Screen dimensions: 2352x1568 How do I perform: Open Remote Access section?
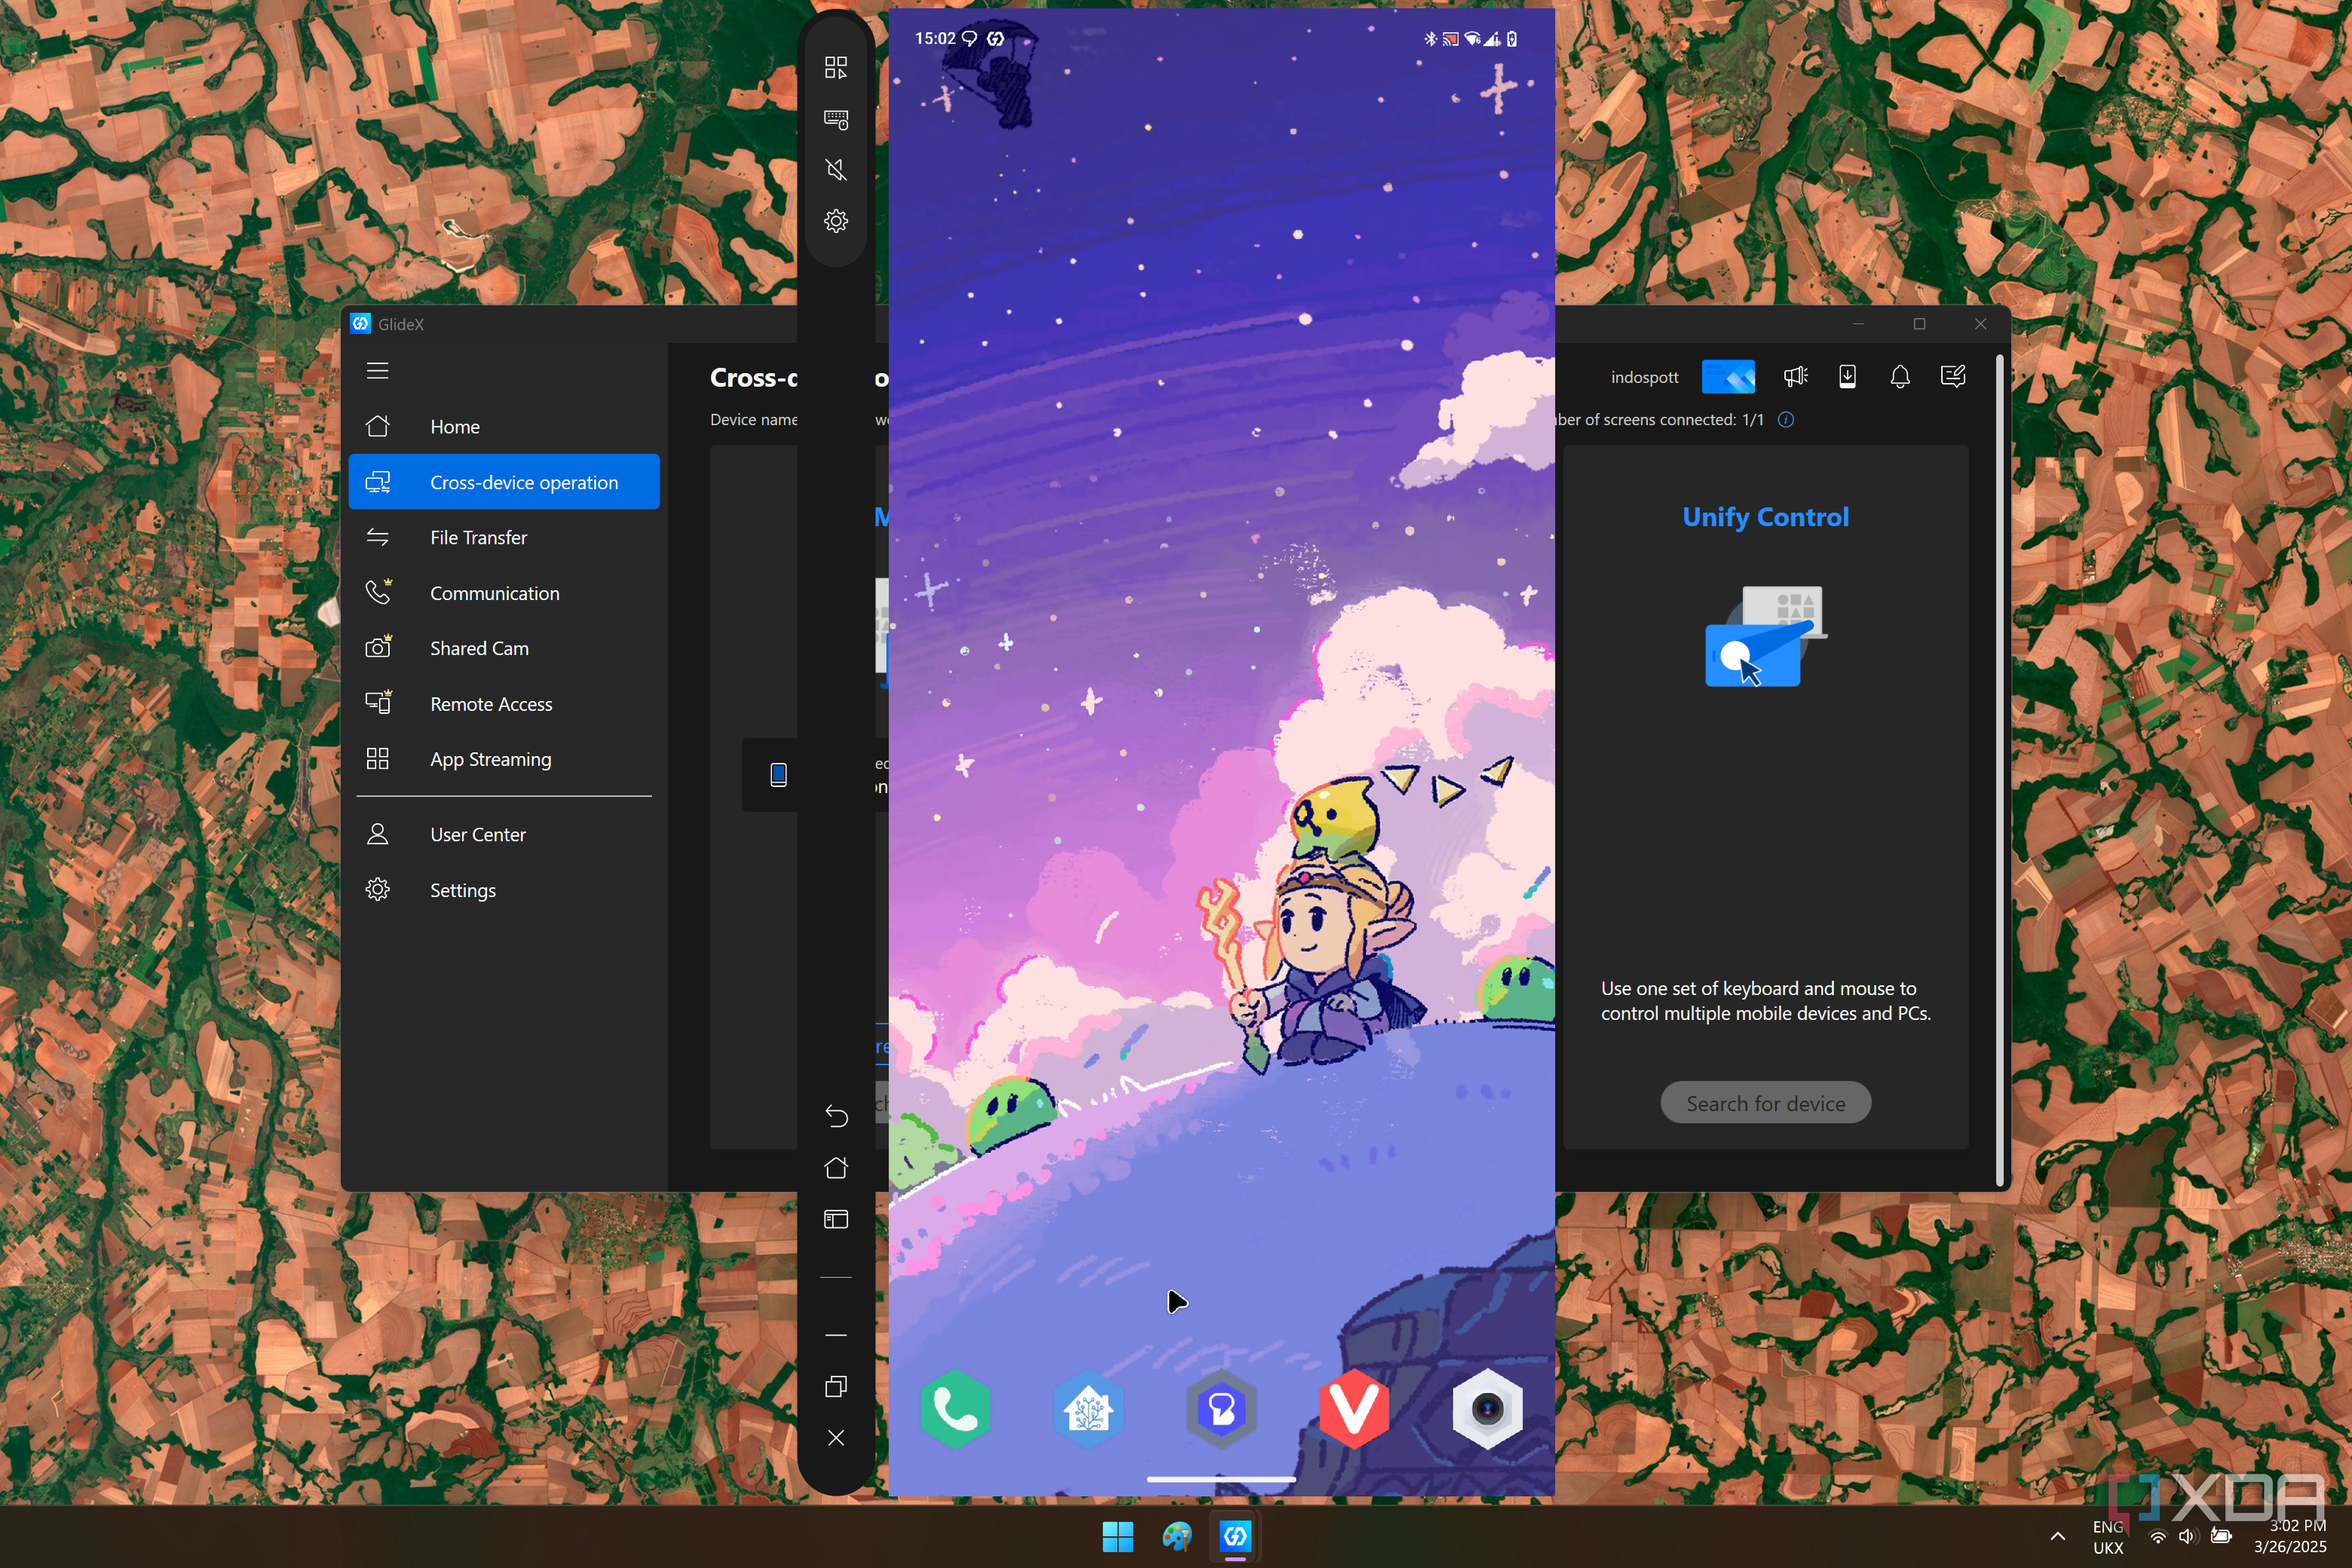(x=504, y=704)
